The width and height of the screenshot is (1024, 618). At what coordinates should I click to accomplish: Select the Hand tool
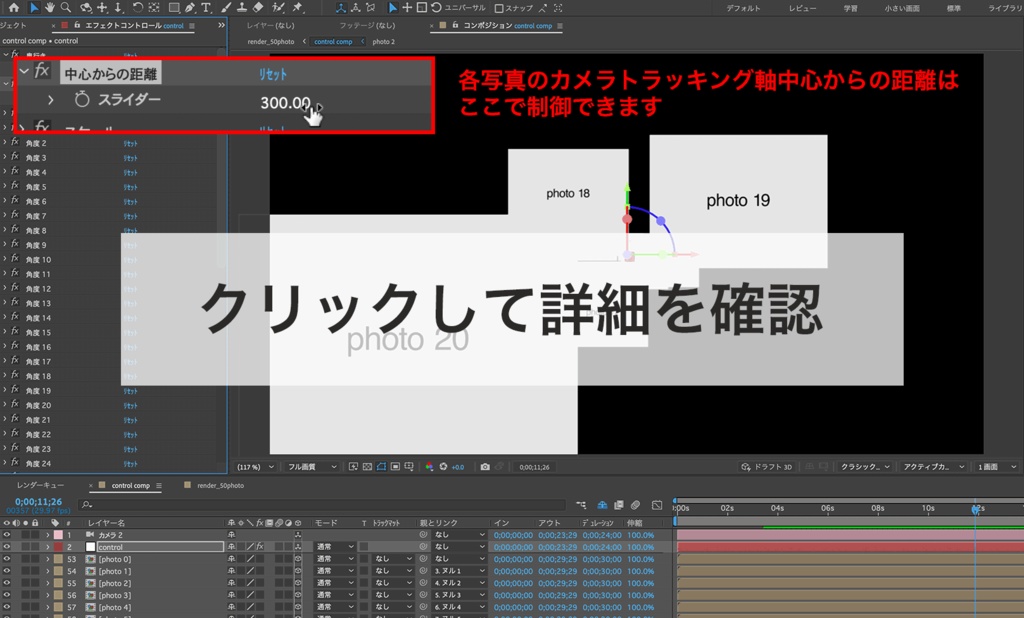point(50,8)
